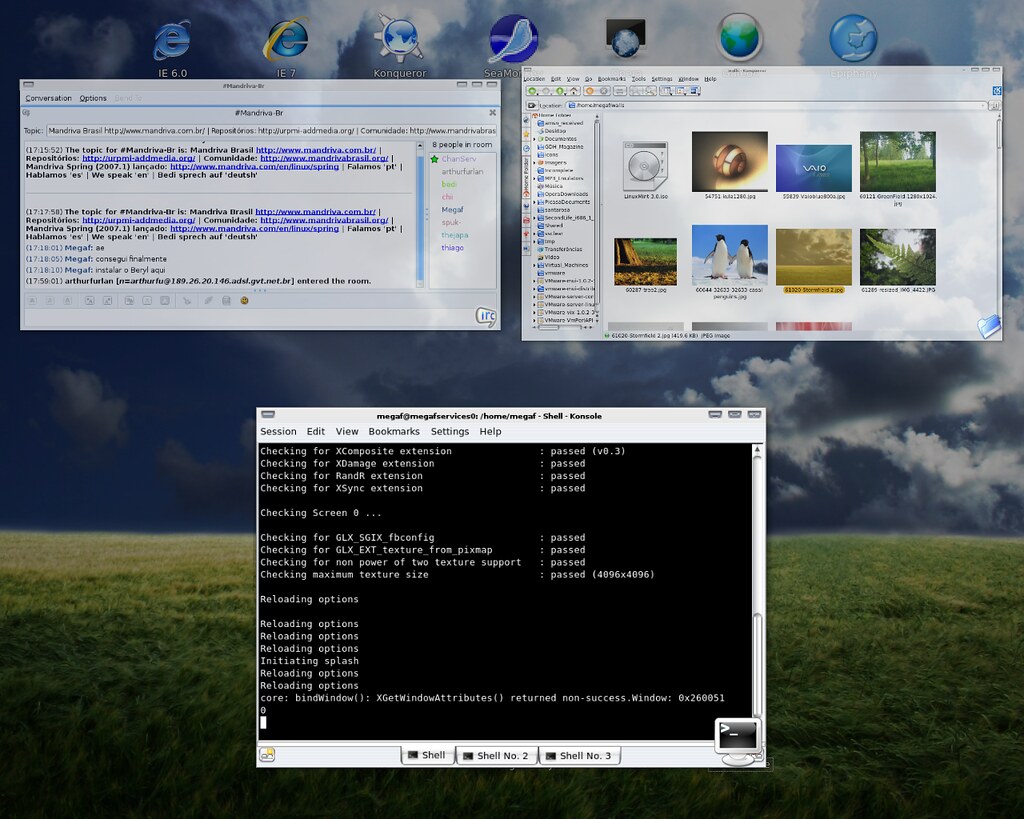Expand the SecondLife folder in tree

(x=534, y=217)
